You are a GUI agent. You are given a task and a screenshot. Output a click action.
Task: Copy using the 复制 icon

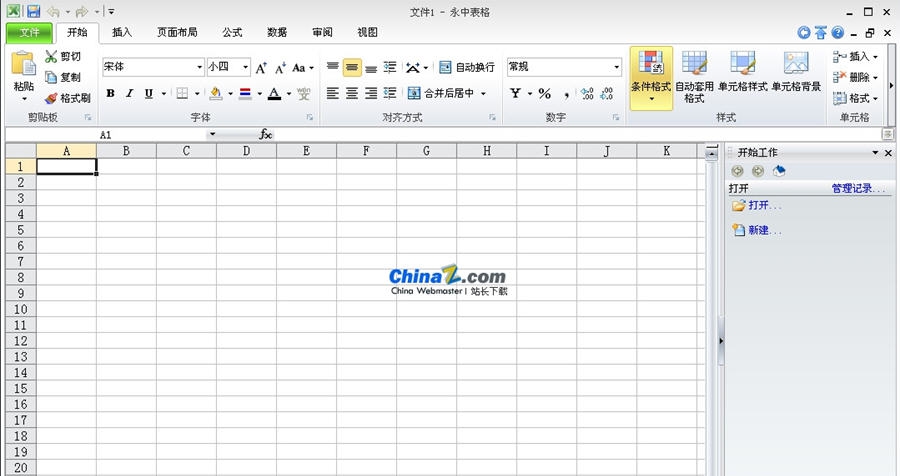[x=51, y=77]
